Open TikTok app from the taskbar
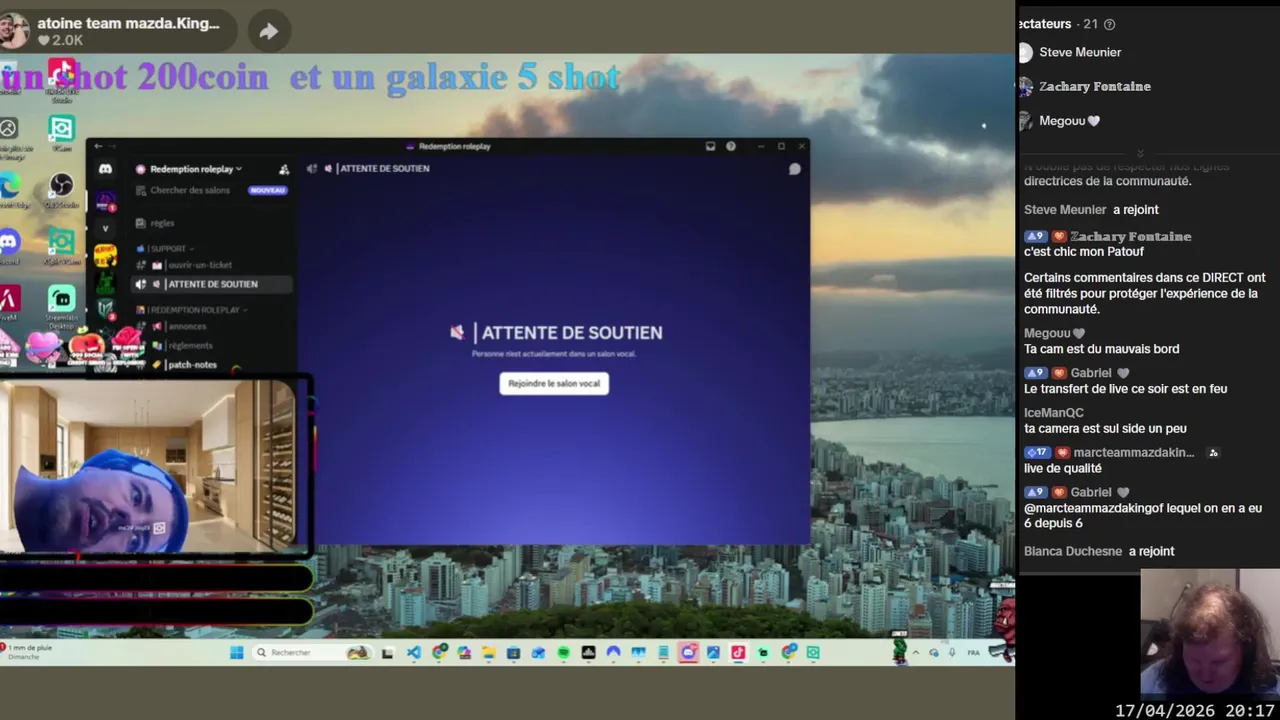1280x720 pixels. pyautogui.click(x=738, y=653)
